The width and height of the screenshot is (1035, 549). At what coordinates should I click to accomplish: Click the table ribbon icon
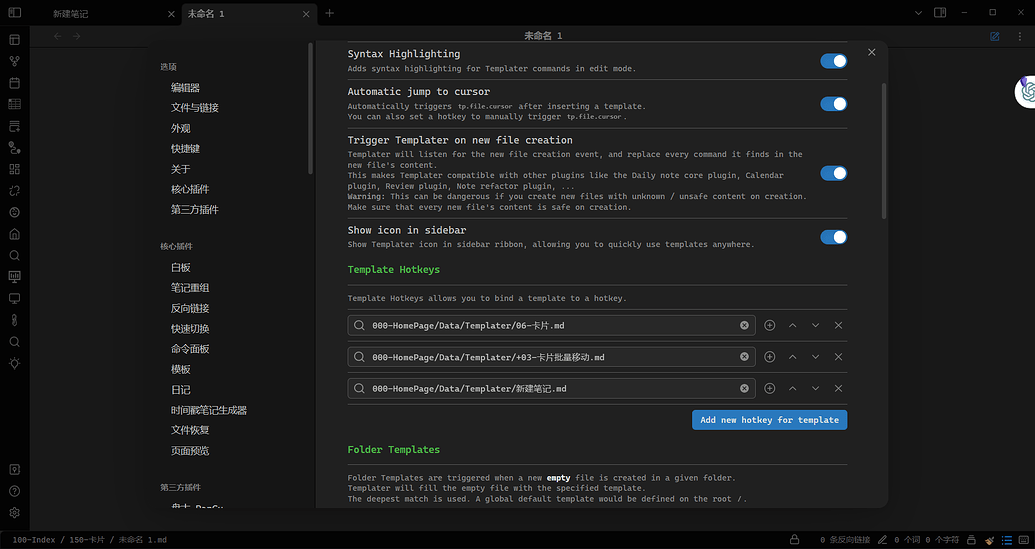coord(15,104)
